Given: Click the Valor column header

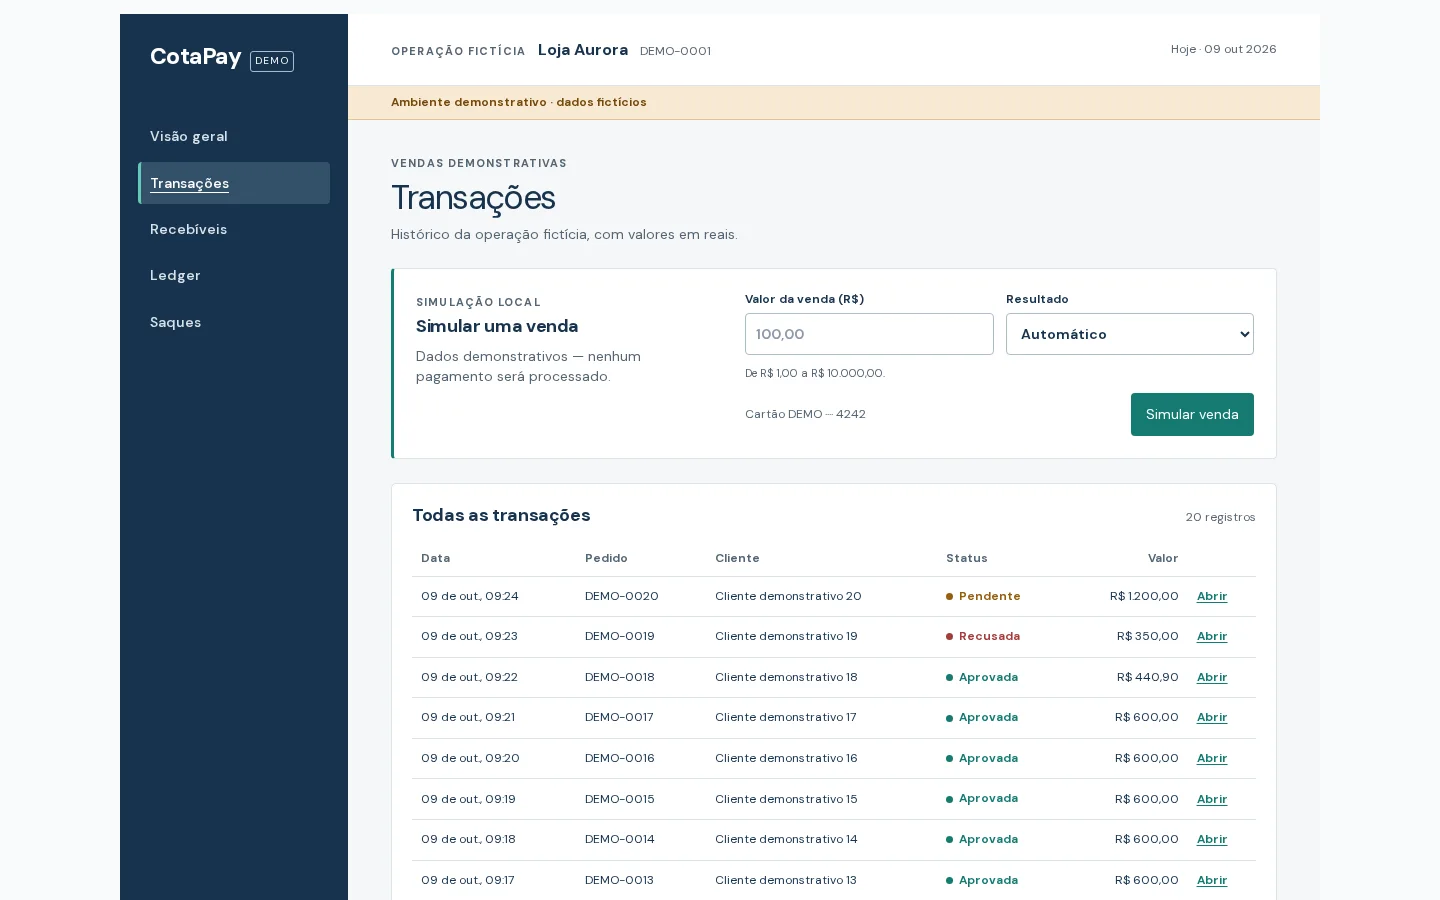Looking at the screenshot, I should click(1163, 558).
